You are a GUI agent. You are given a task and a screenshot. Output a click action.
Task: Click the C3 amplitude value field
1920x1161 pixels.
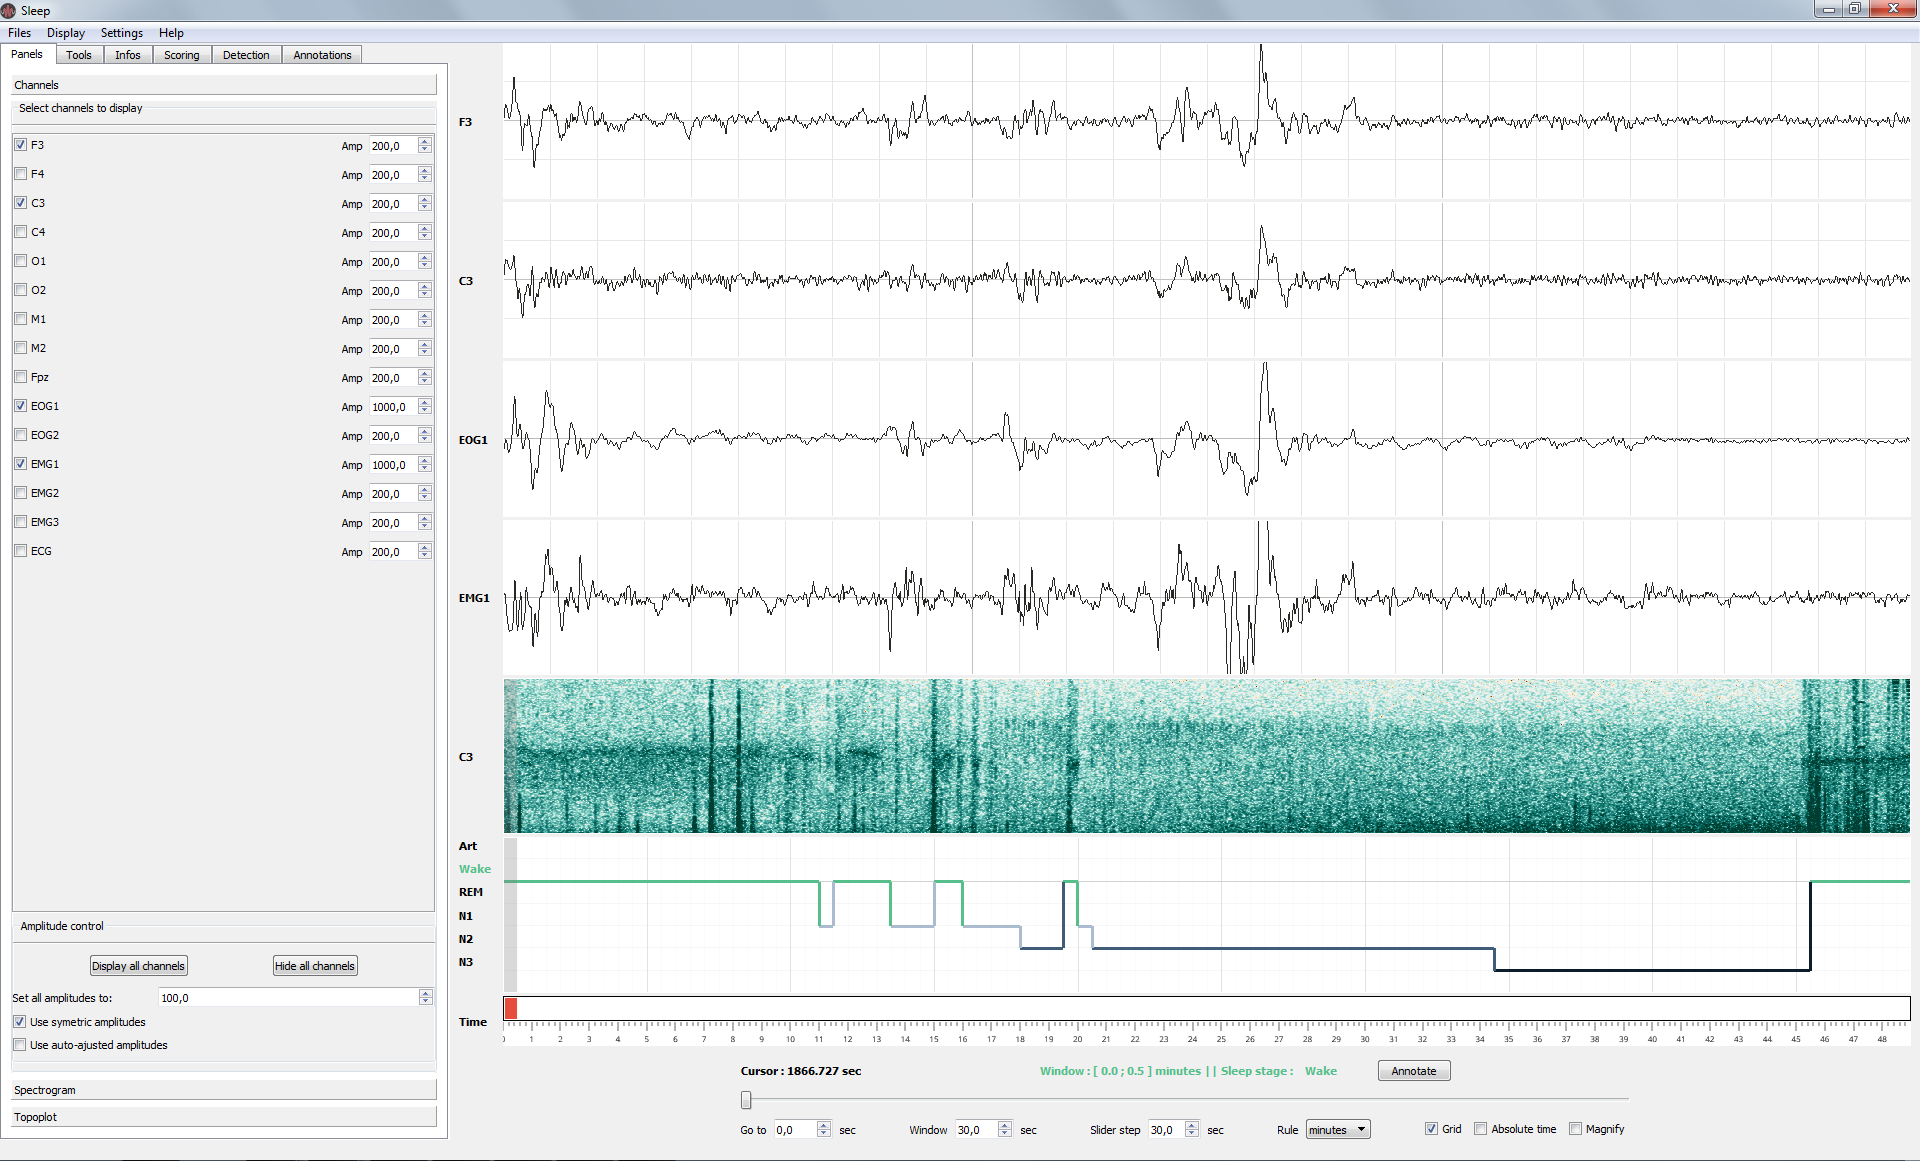click(x=394, y=204)
